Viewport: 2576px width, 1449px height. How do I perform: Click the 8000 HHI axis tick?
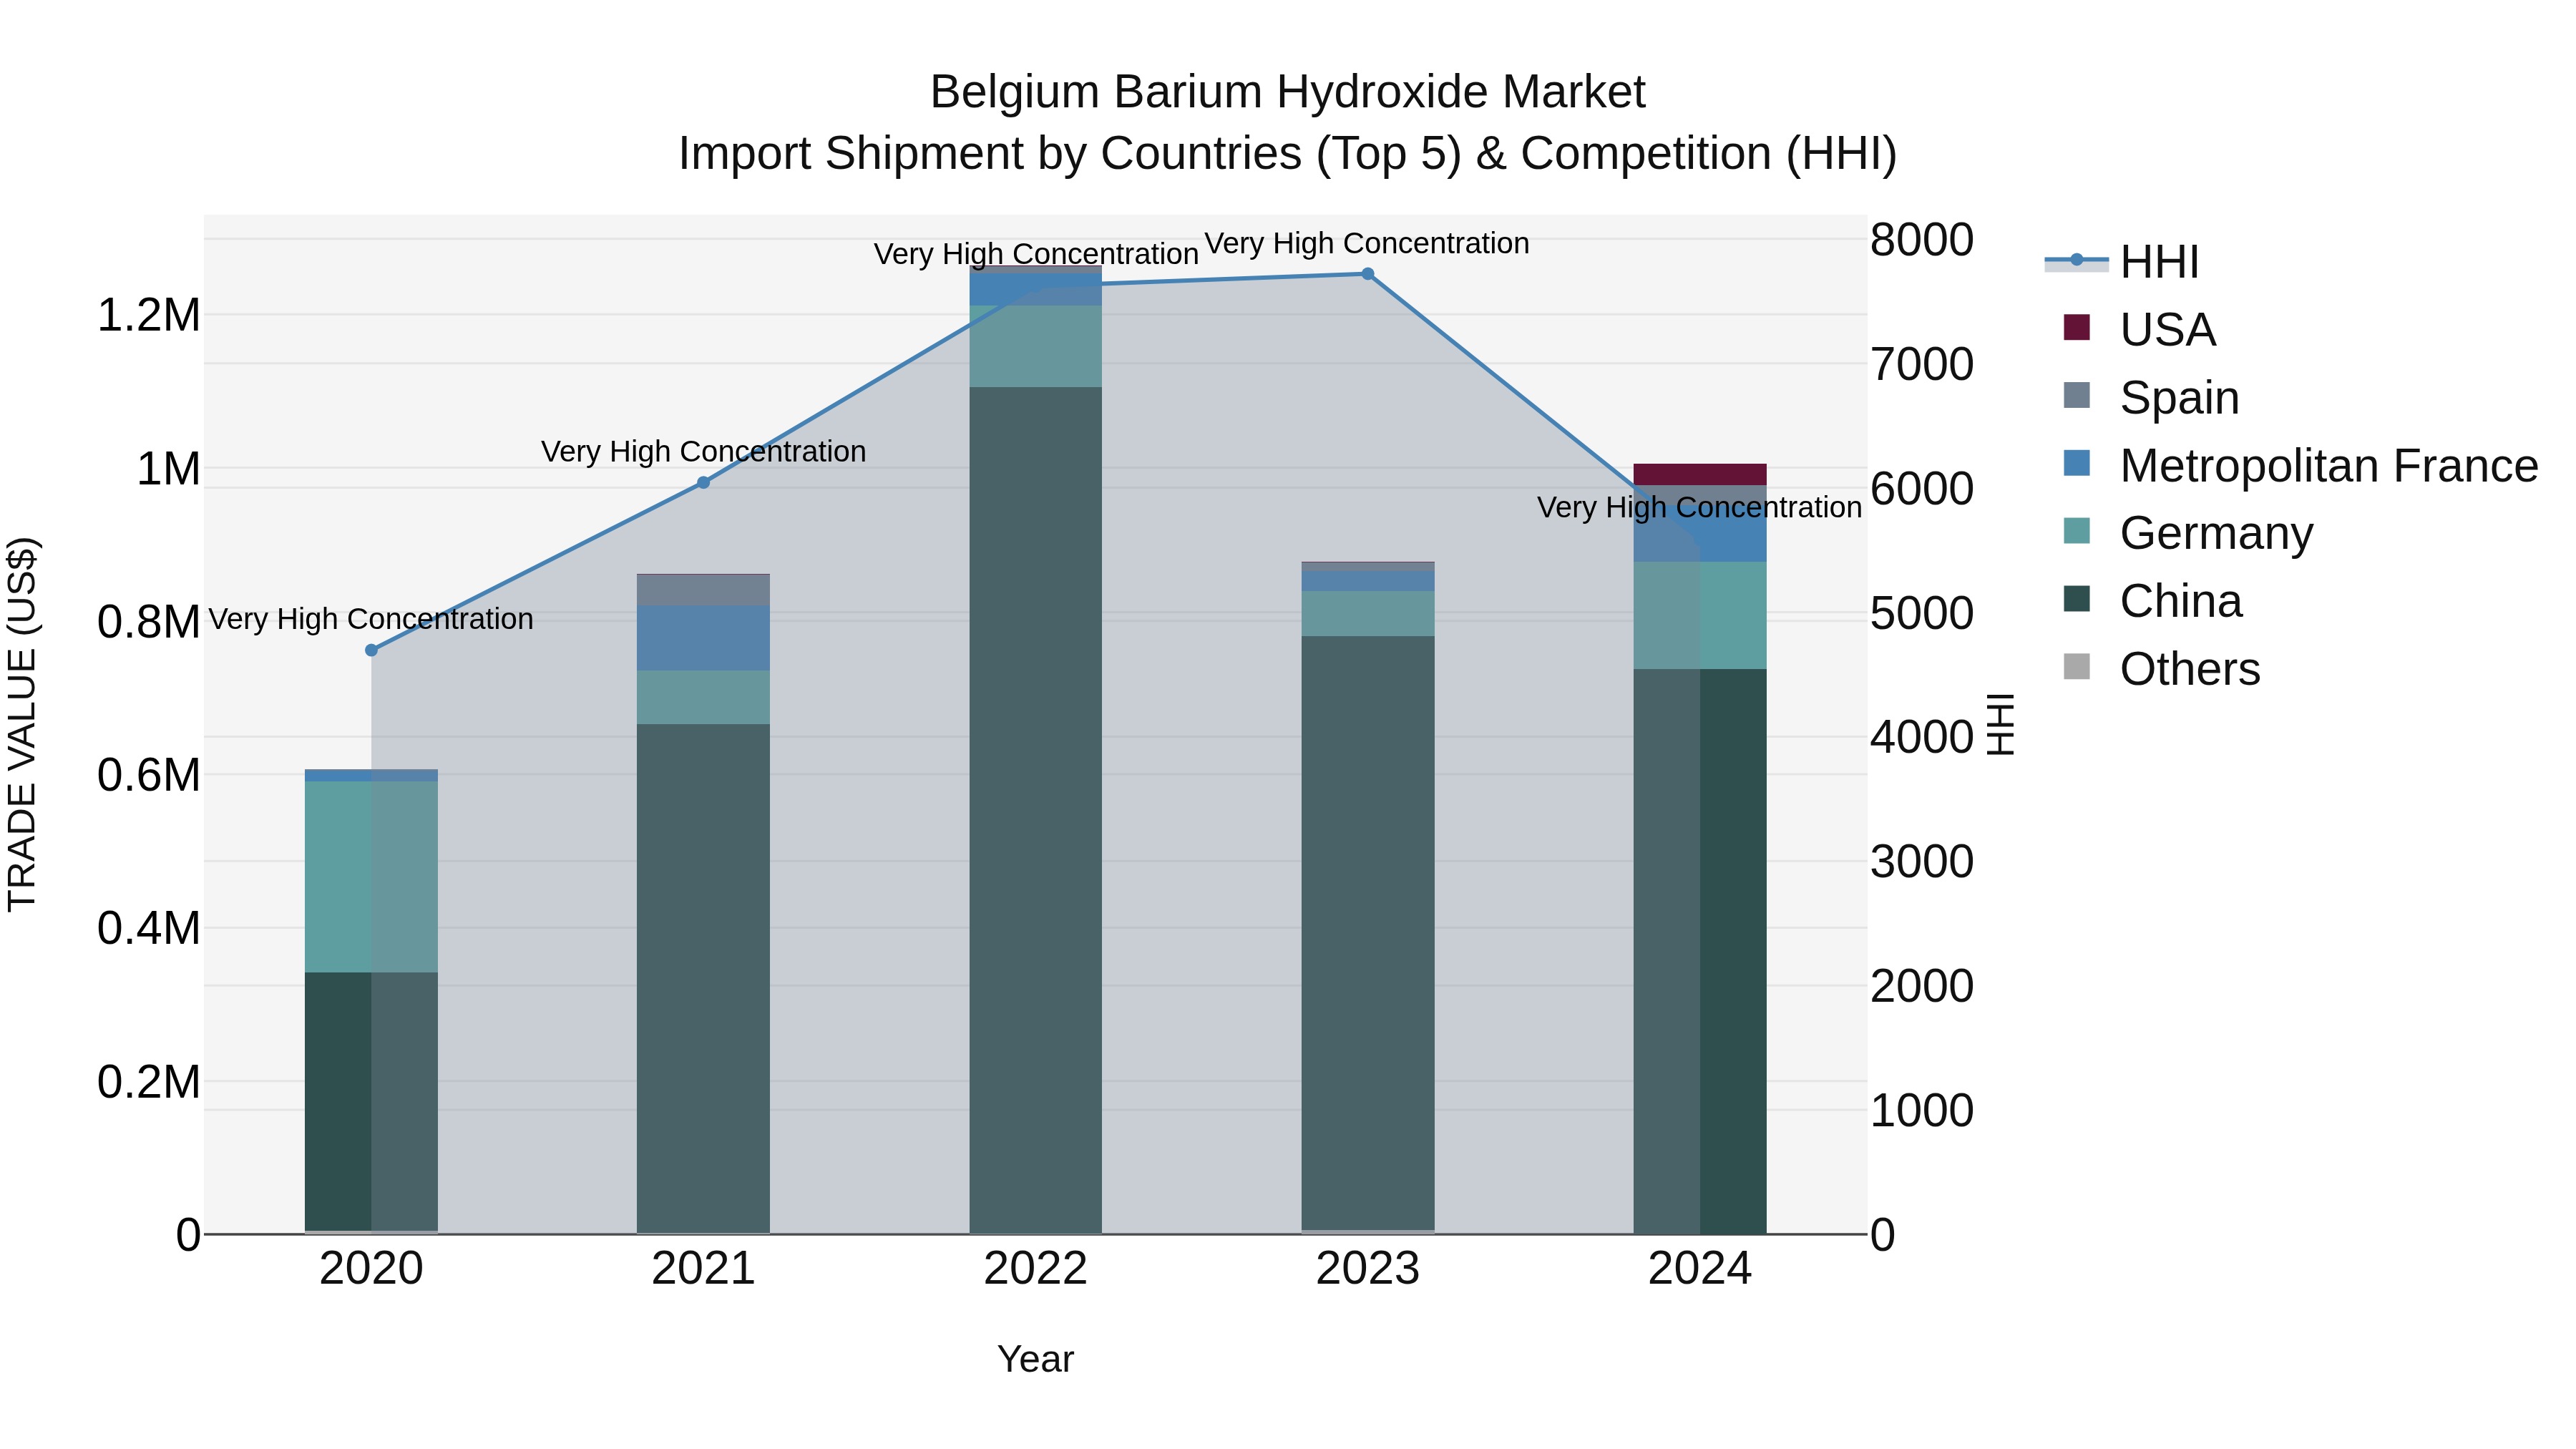pos(1922,240)
